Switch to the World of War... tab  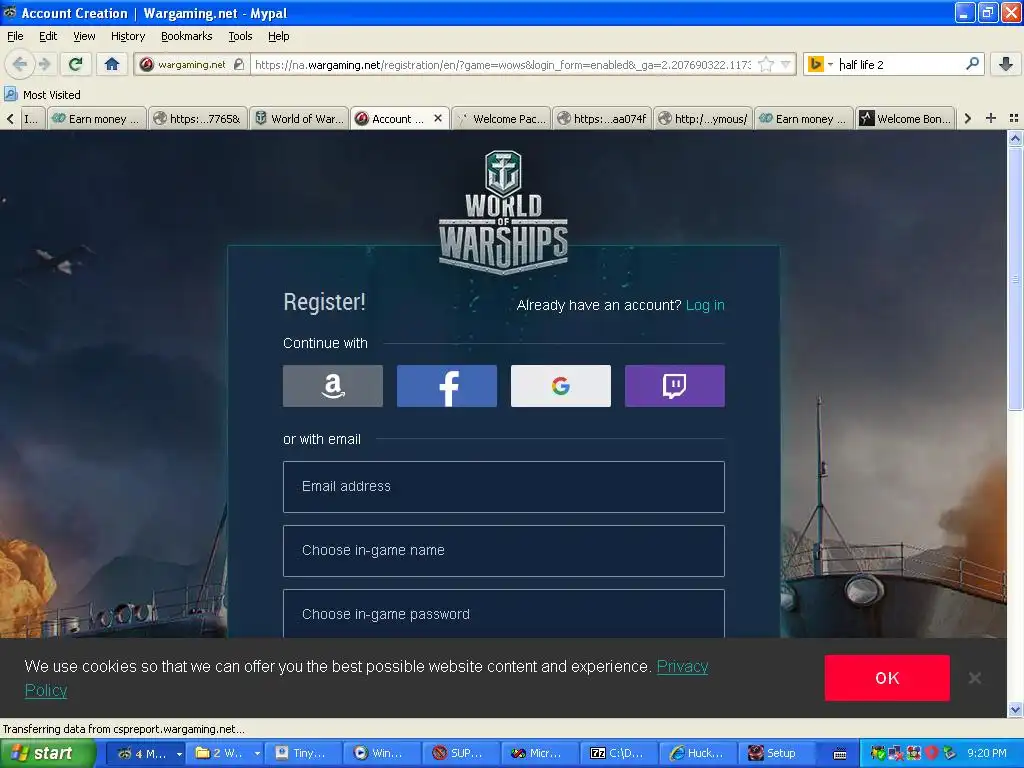tap(299, 118)
